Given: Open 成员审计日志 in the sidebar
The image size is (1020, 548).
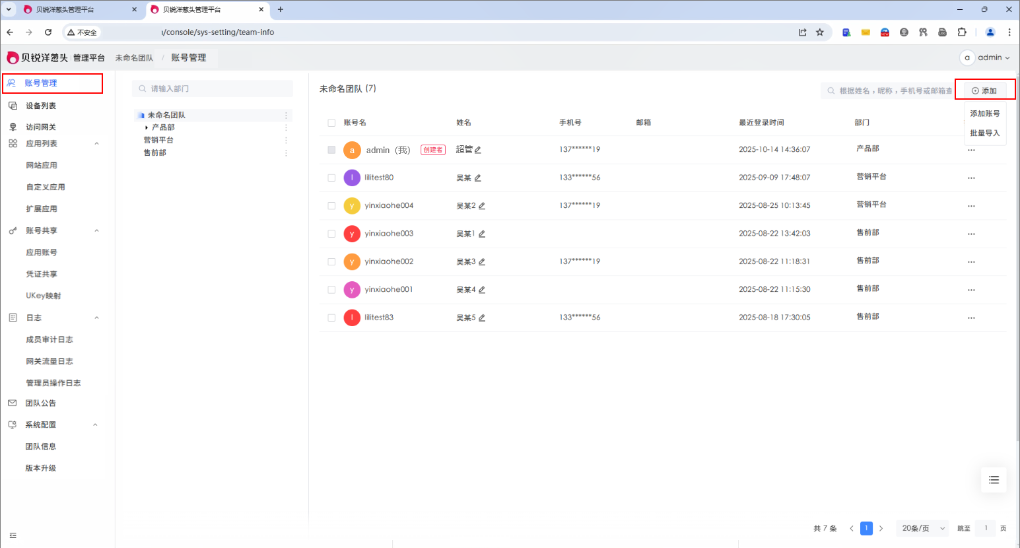Looking at the screenshot, I should [49, 339].
